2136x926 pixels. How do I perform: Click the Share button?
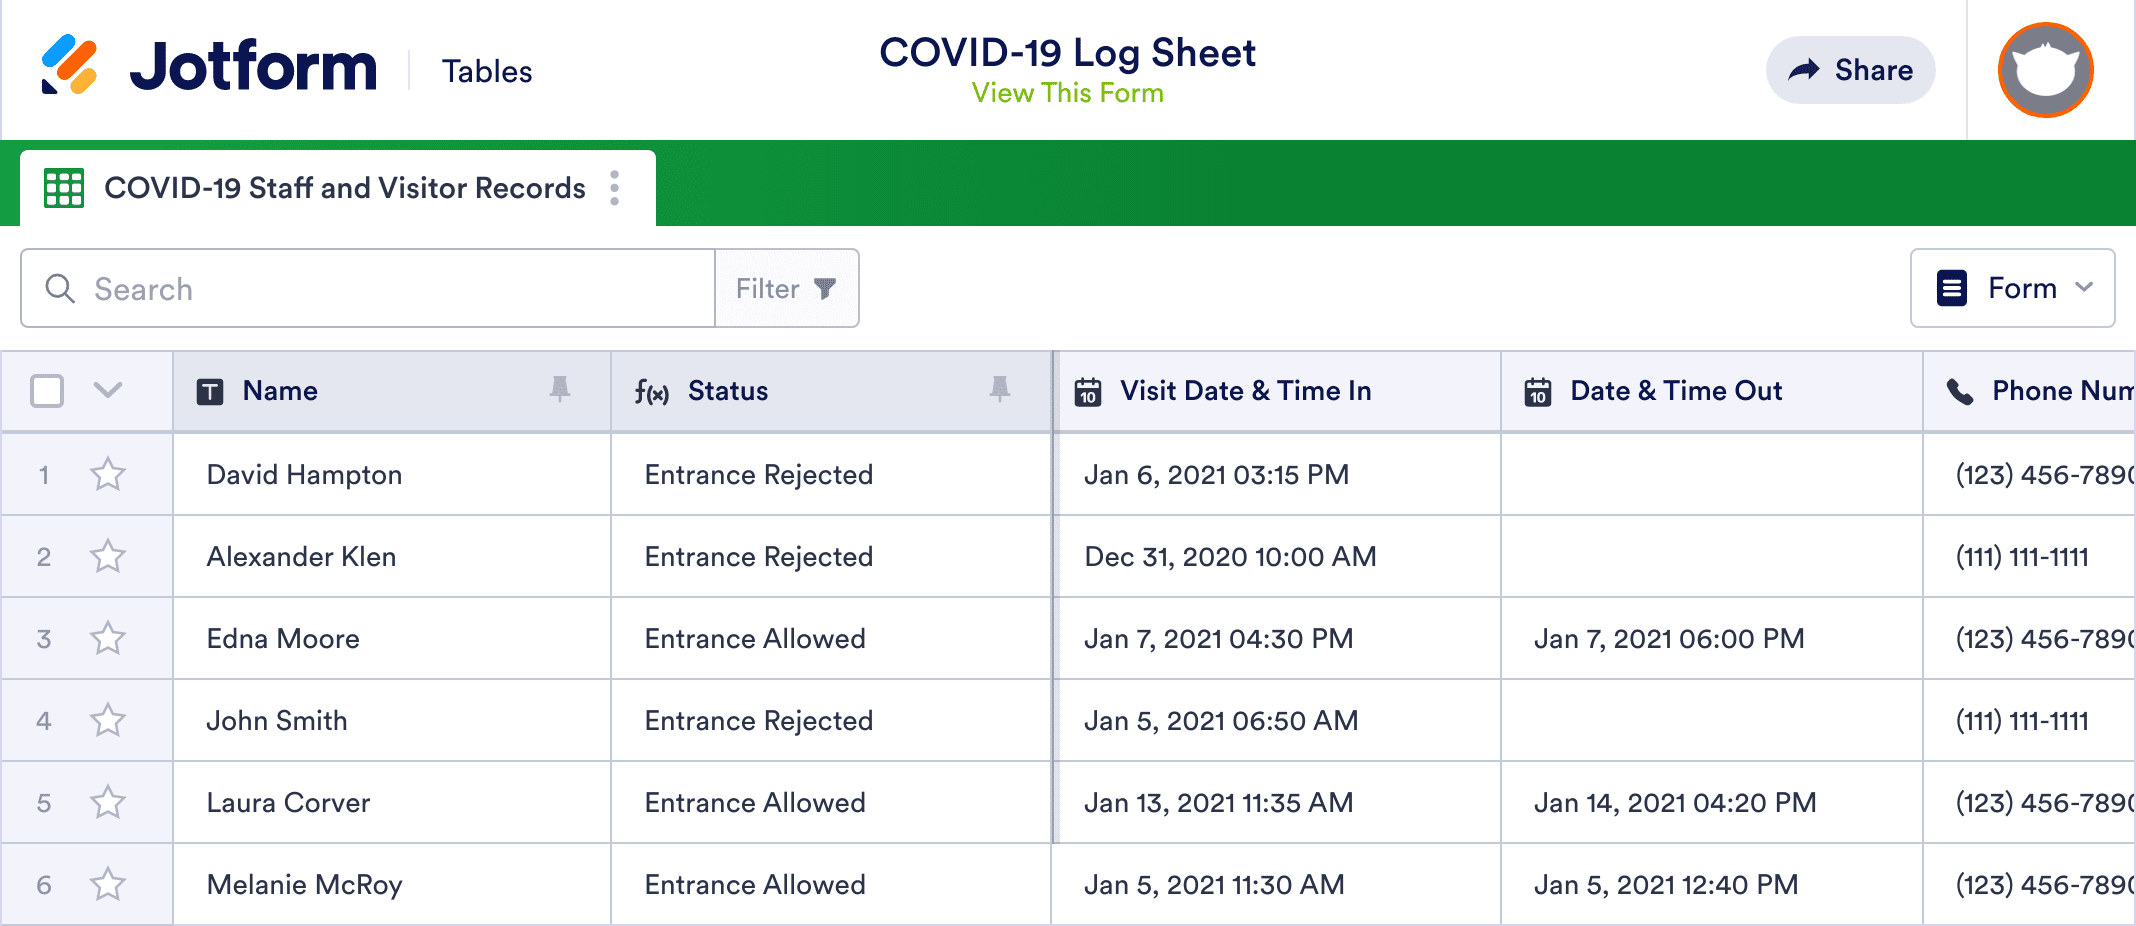1850,70
